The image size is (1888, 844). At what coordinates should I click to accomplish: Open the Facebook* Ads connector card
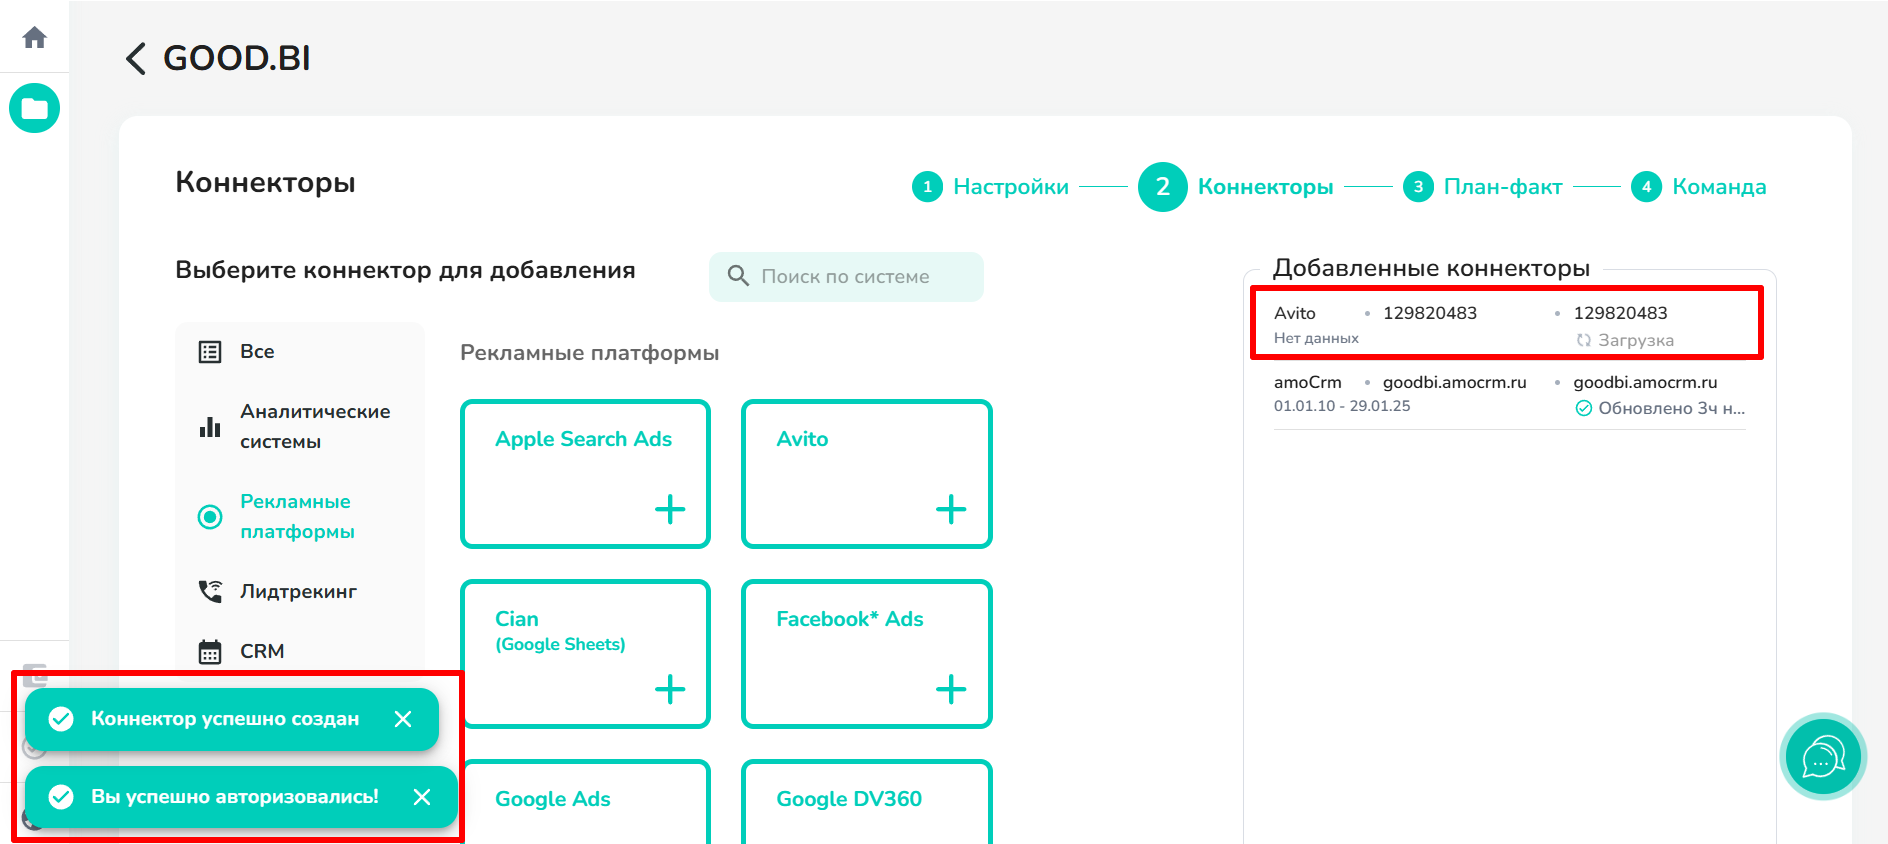tap(866, 654)
